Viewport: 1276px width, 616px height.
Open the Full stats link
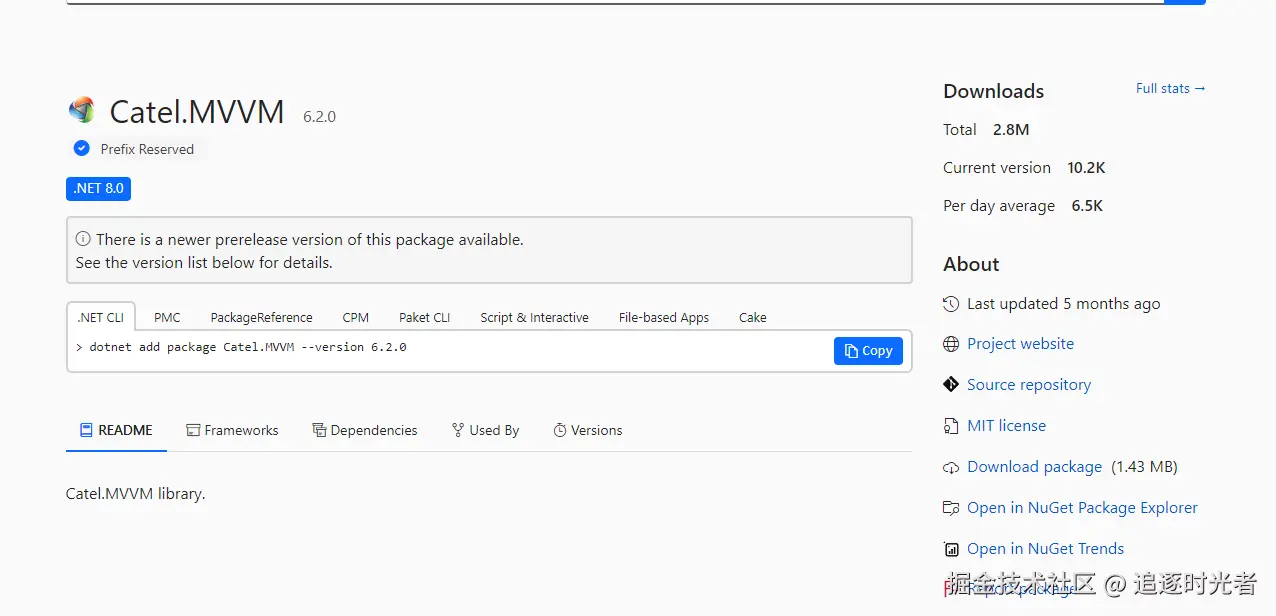[1170, 88]
